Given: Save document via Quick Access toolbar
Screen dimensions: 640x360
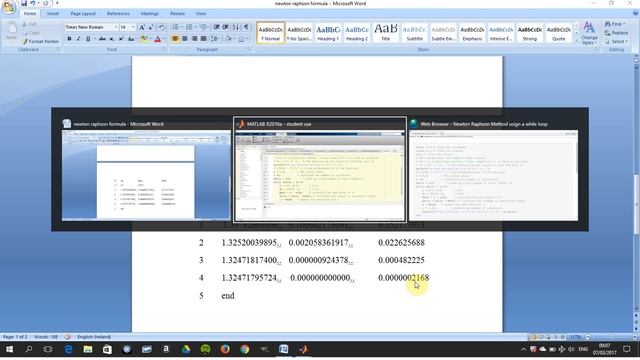Looking at the screenshot, I should tap(24, 4).
